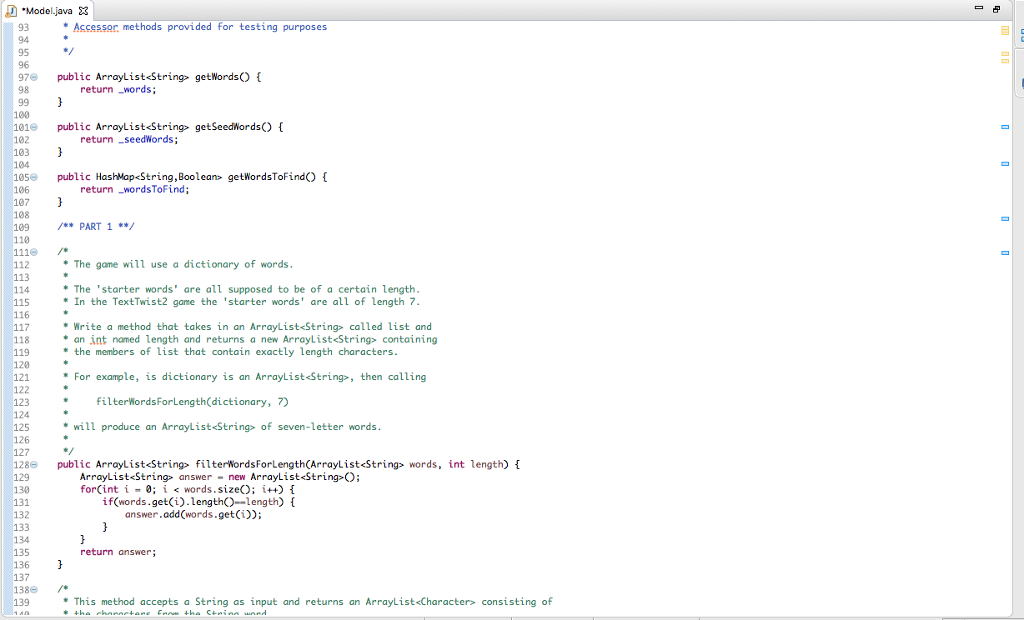Click the paired yellow occurrence markers in overview ruler
Screen dimensions: 1024x620
click(x=1004, y=55)
